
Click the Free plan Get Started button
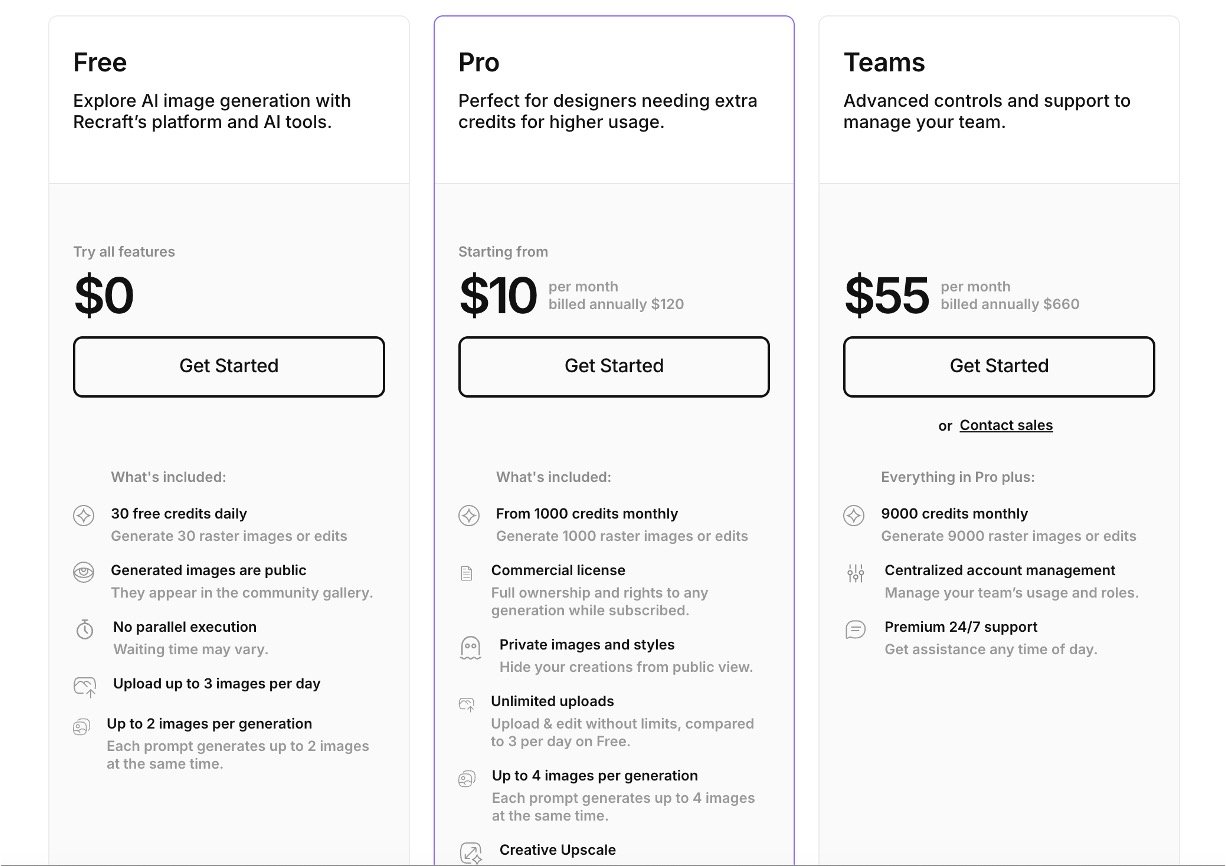229,366
